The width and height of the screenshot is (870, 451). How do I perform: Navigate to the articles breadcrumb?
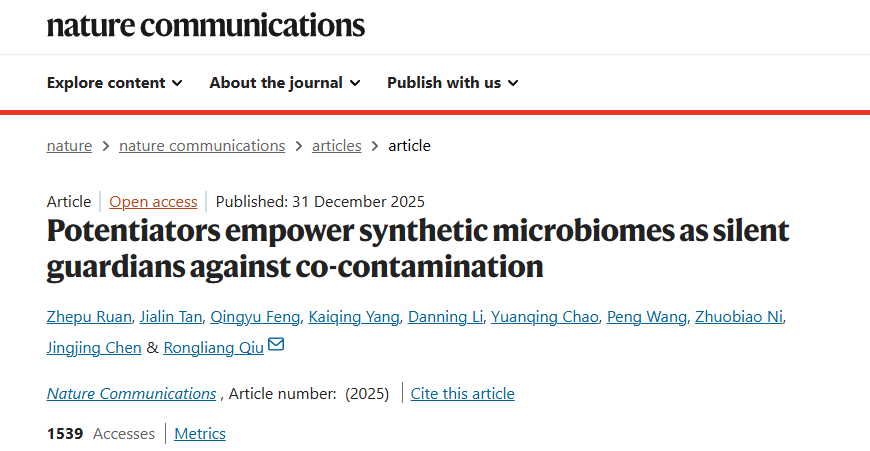[336, 146]
